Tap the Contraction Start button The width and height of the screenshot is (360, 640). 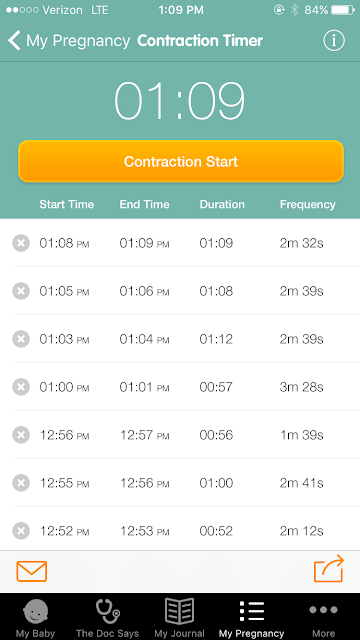pos(181,161)
